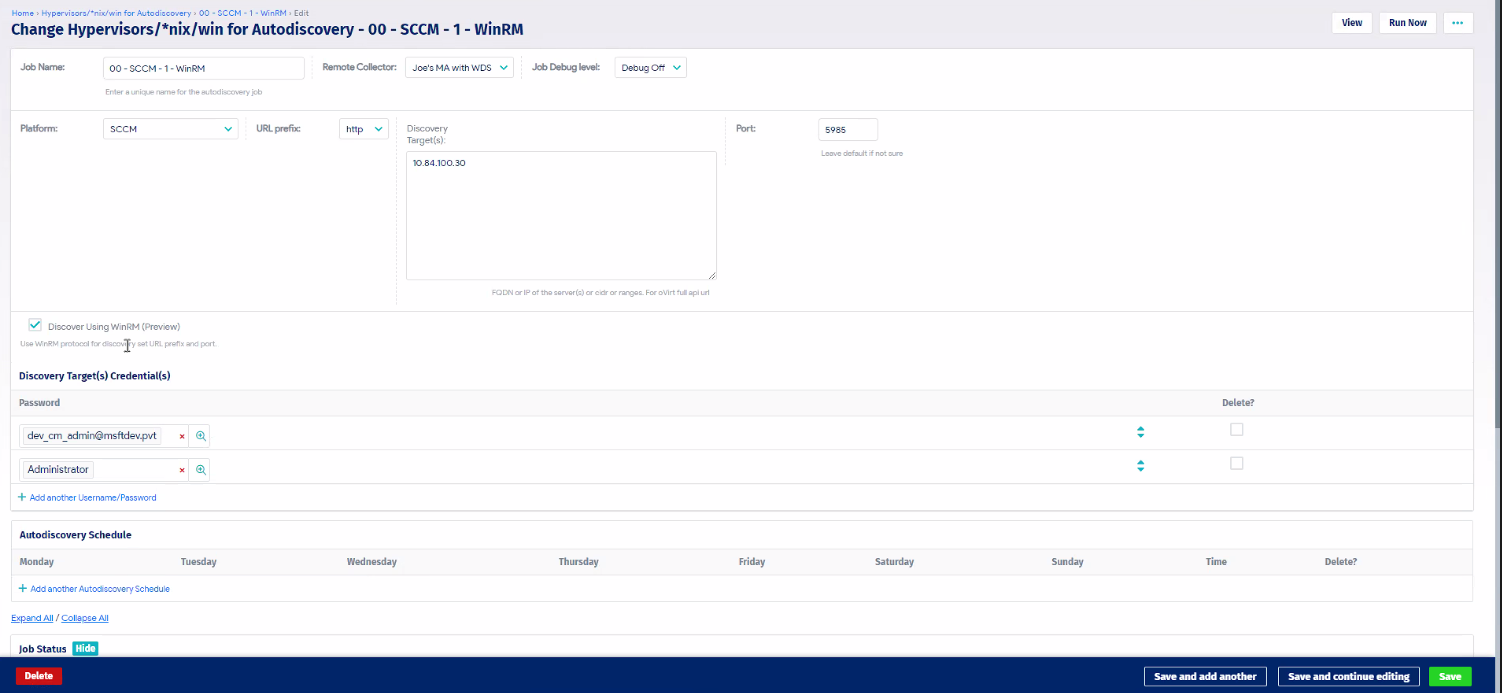Screen dimensions: 1502x693
Task: Remove the Administrator credential tag
Action: [x=181, y=468]
